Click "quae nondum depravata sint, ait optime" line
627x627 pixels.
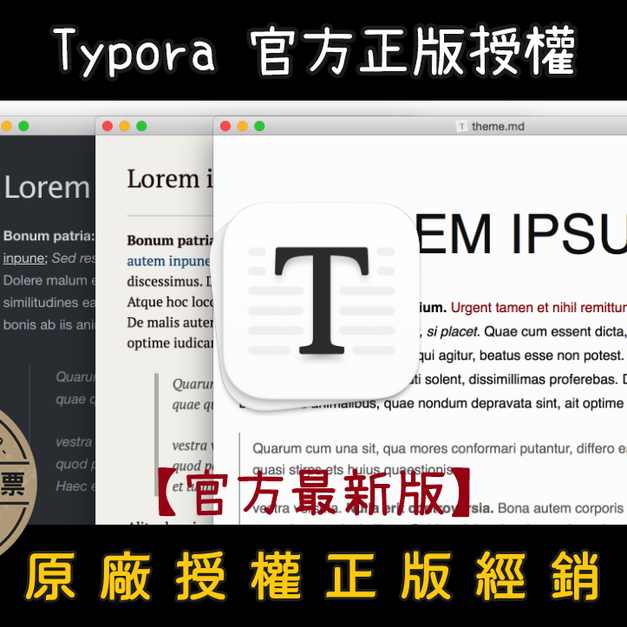coord(504,403)
